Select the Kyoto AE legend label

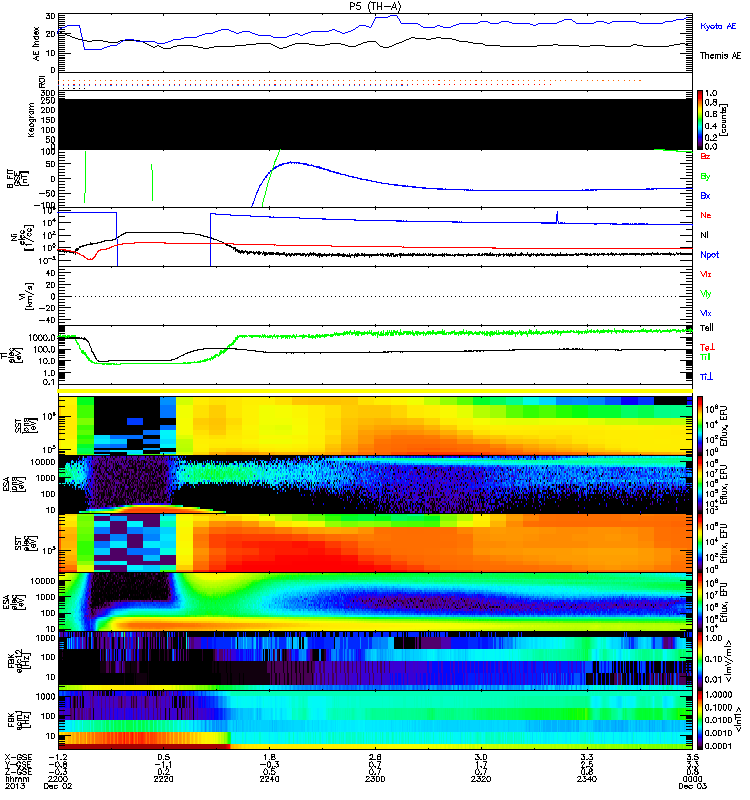click(718, 26)
